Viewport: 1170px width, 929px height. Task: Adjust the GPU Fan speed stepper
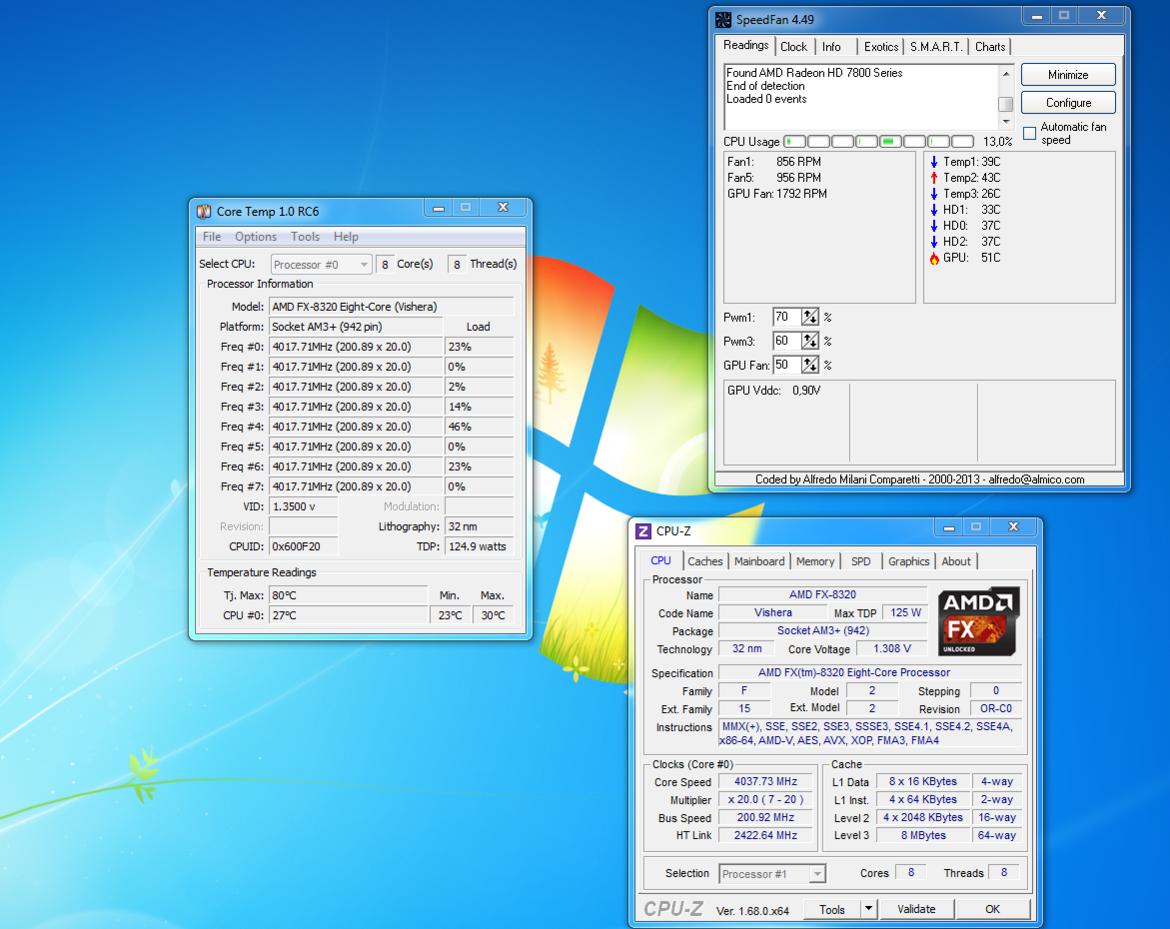(x=810, y=365)
